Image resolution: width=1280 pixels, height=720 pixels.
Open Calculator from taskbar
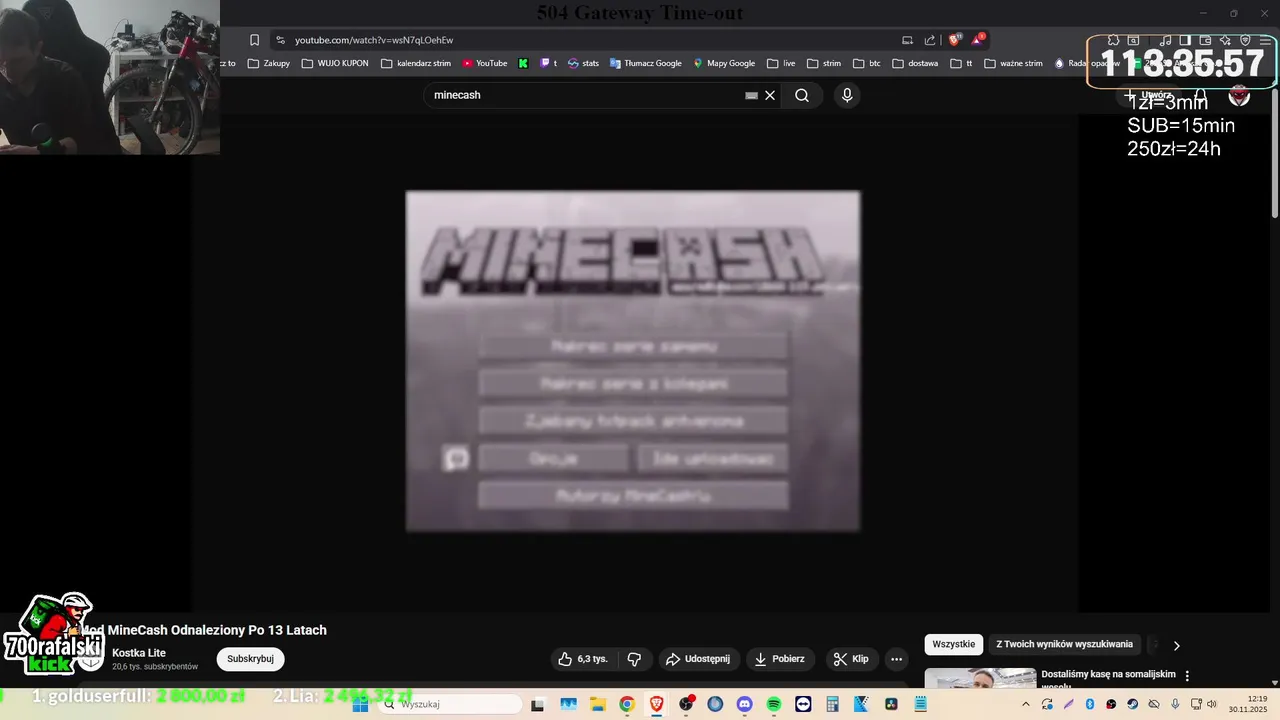click(832, 704)
